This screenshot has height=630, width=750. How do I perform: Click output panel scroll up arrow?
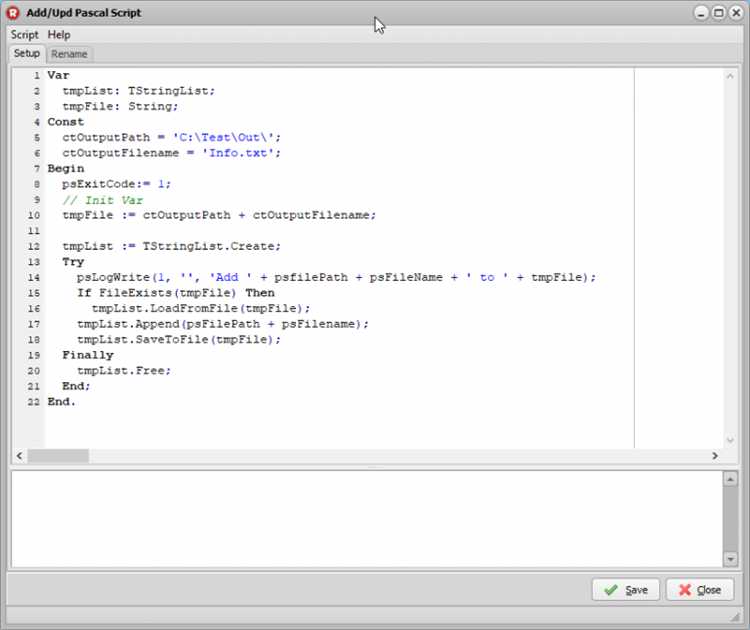point(730,479)
